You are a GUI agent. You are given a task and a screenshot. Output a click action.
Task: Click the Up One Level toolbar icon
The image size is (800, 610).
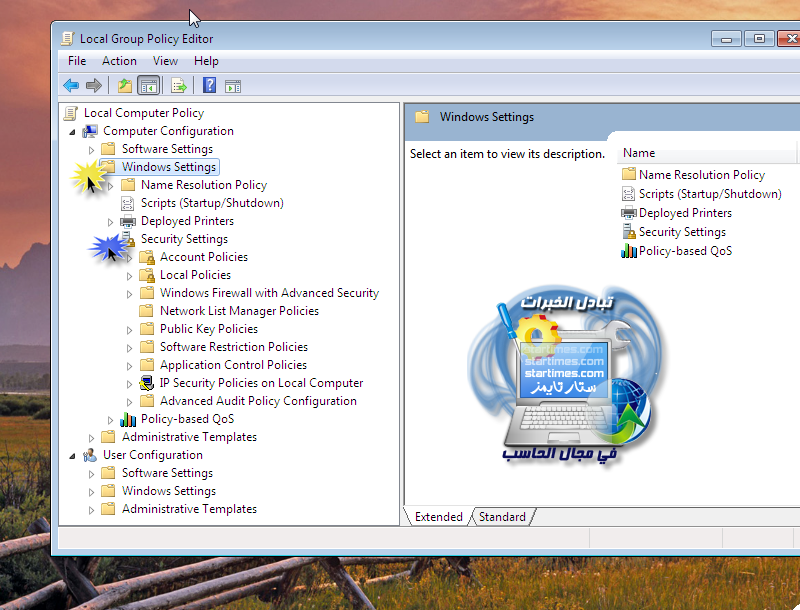(125, 86)
